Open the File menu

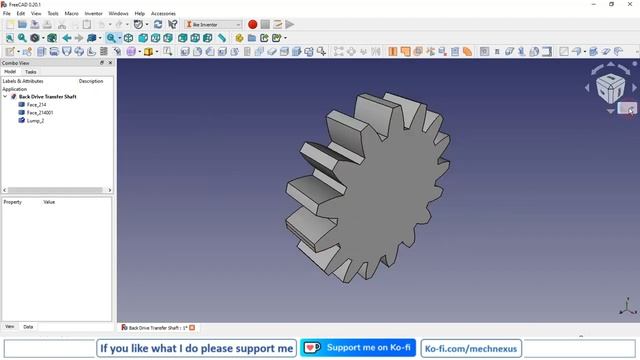[7, 13]
